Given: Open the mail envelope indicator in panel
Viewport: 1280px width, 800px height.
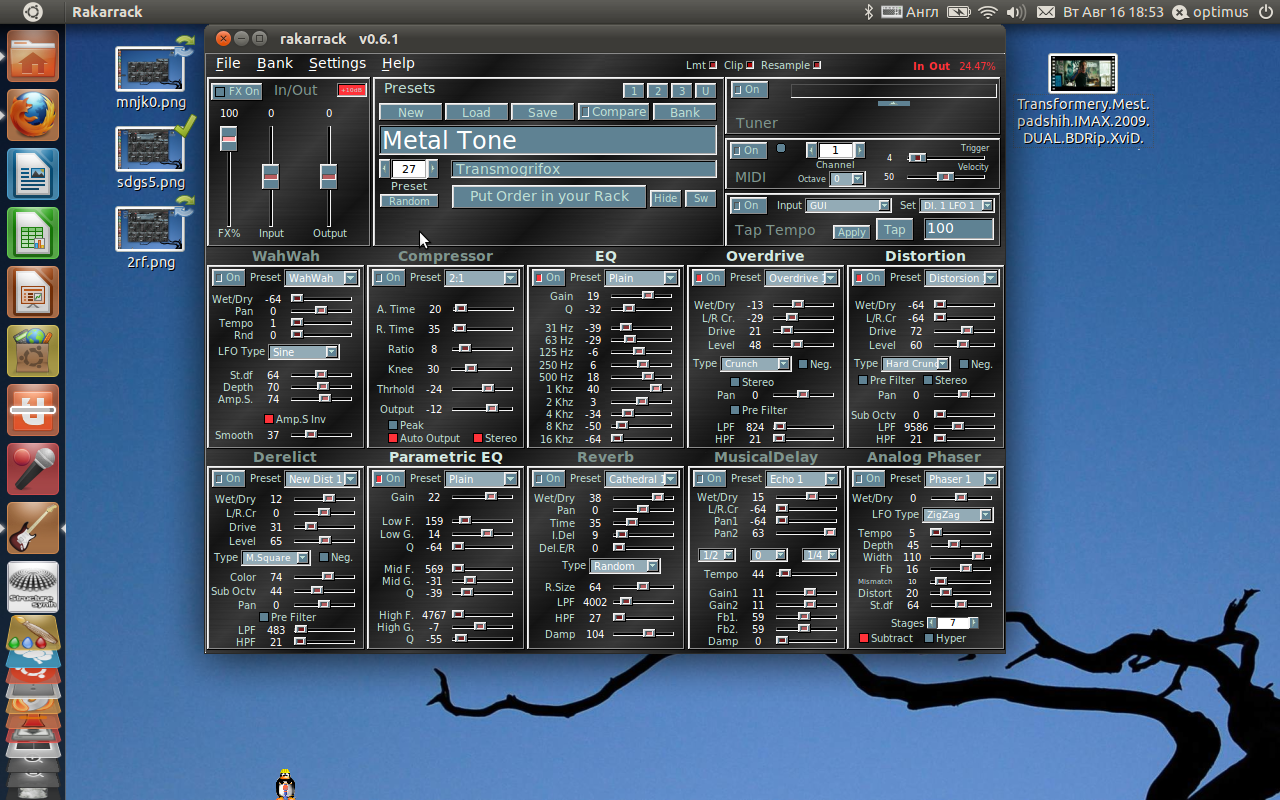Looking at the screenshot, I should pos(1045,12).
